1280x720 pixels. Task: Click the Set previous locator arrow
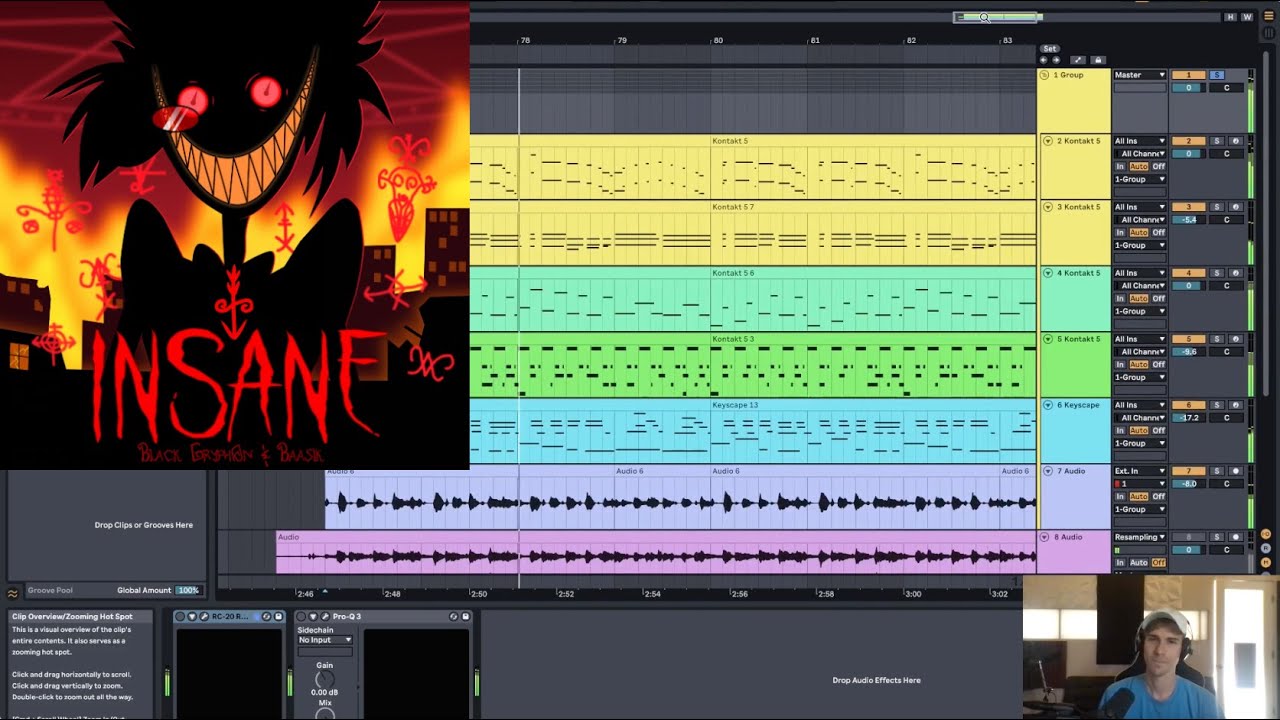pos(1043,60)
